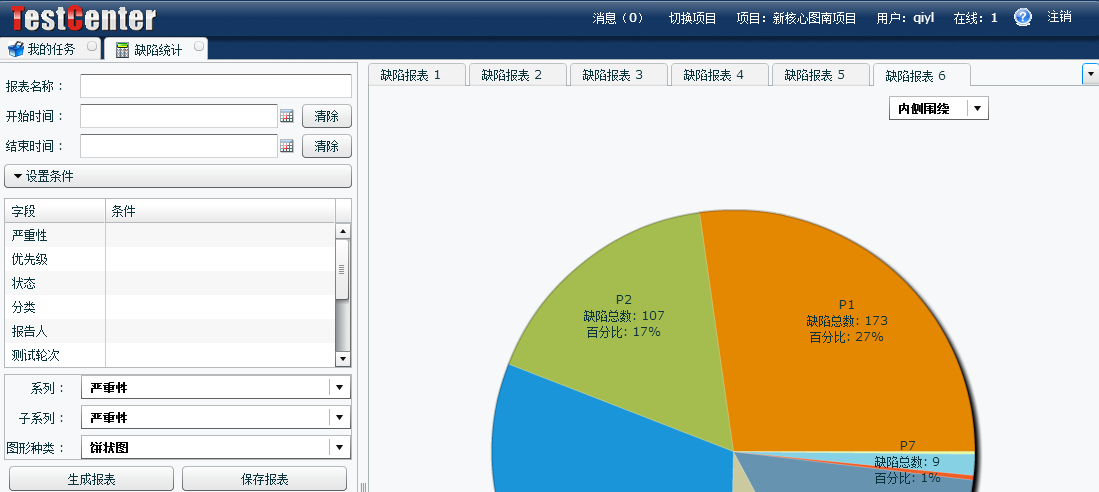Switch to 缺陷报表 3 tab

tap(617, 75)
